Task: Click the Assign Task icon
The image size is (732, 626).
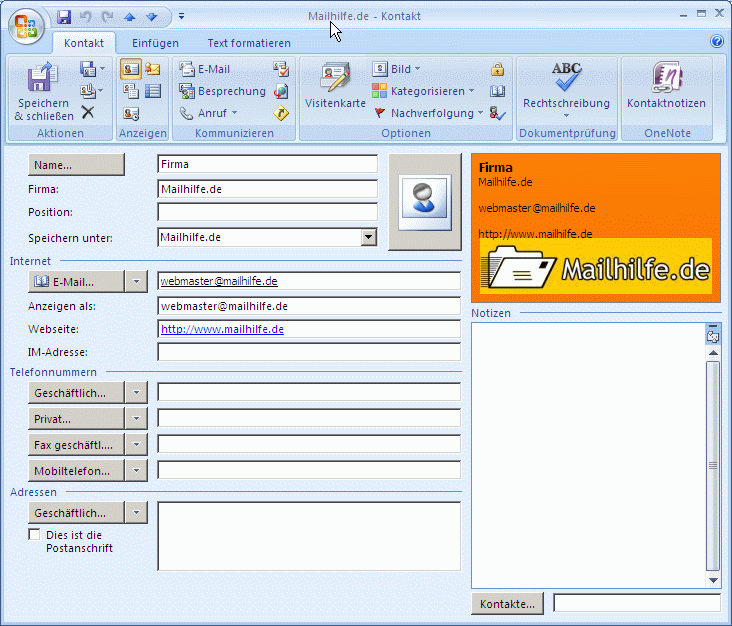Action: point(281,69)
